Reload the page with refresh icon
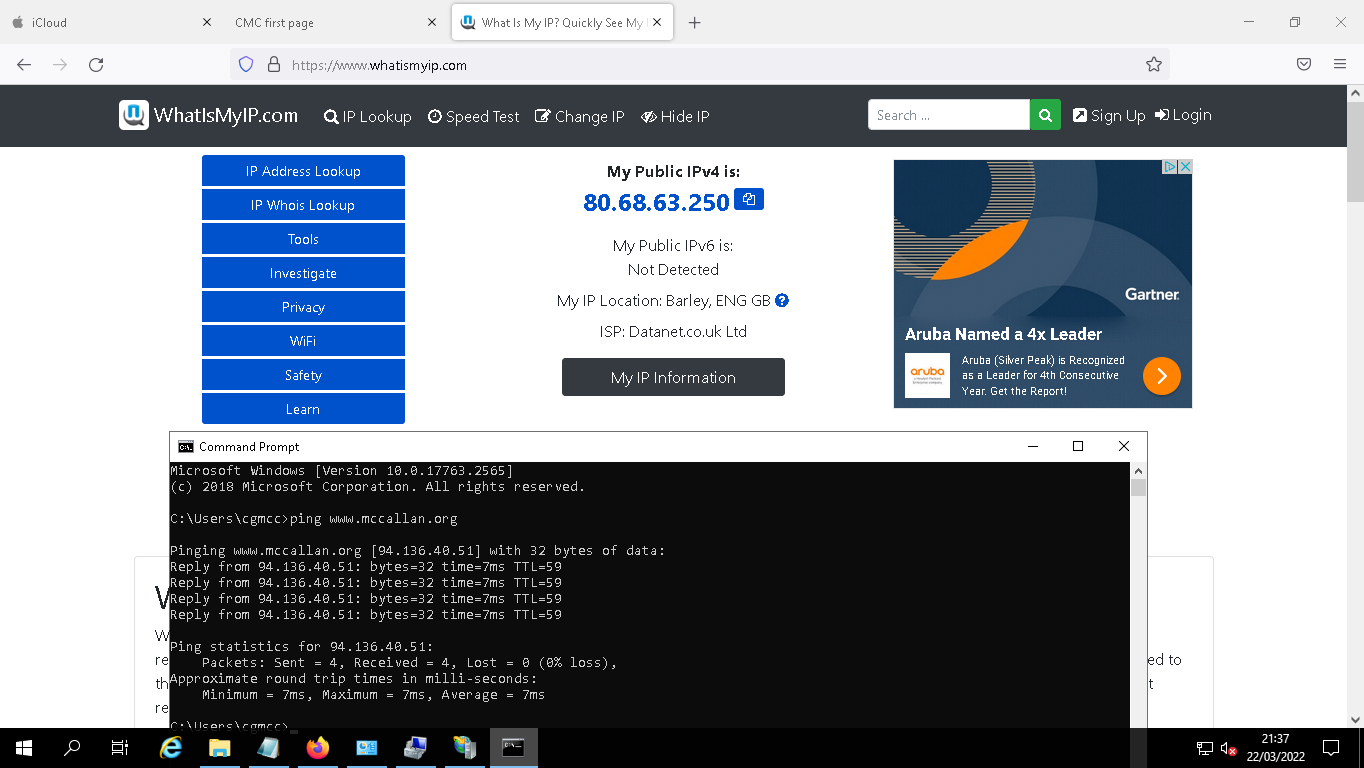The width and height of the screenshot is (1364, 768). point(96,64)
